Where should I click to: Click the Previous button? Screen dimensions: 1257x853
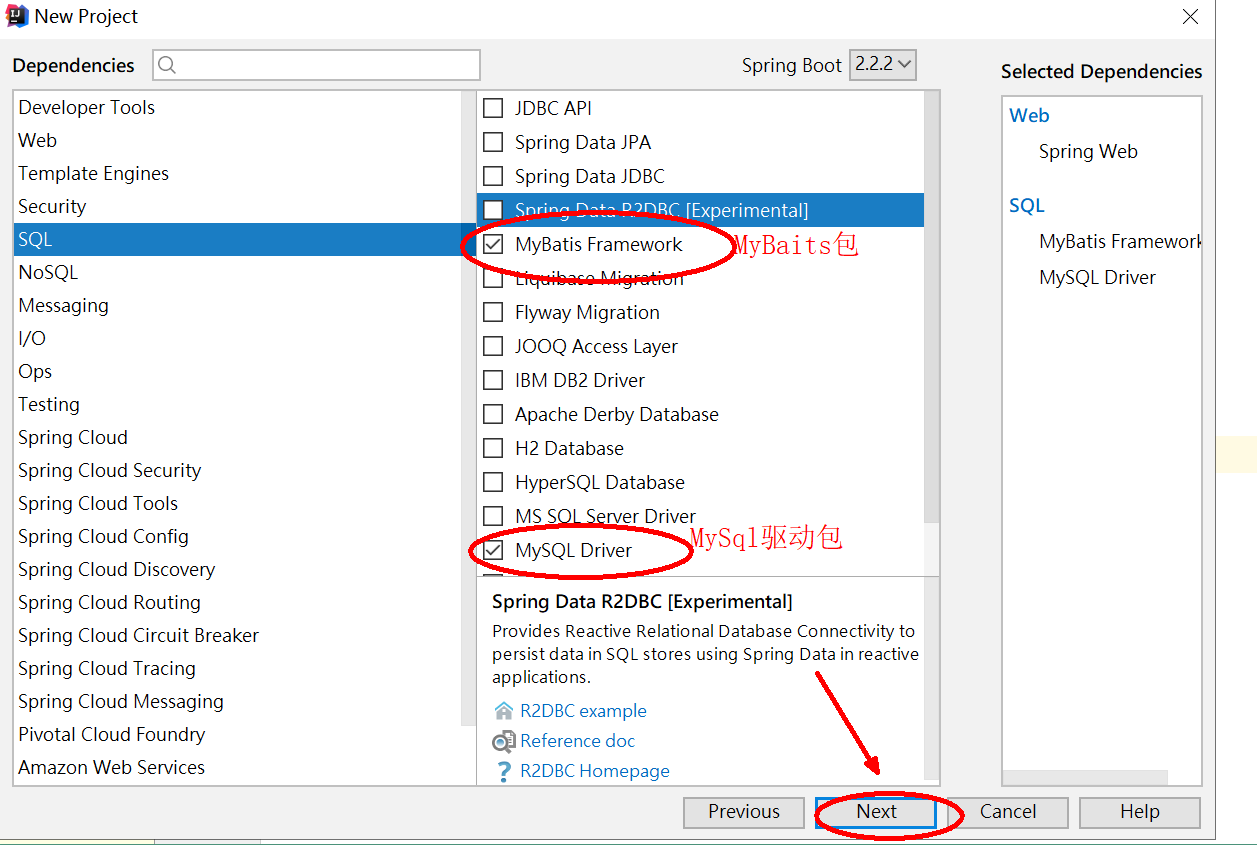tap(744, 812)
